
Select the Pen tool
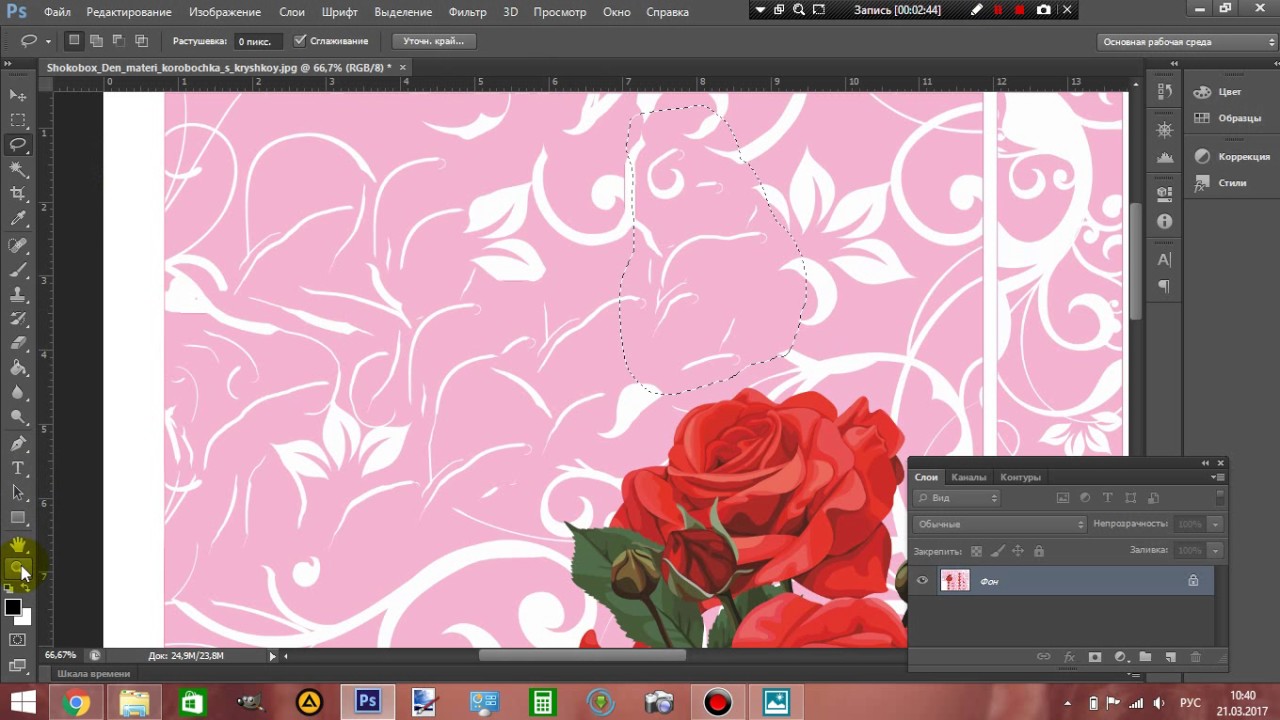click(18, 443)
